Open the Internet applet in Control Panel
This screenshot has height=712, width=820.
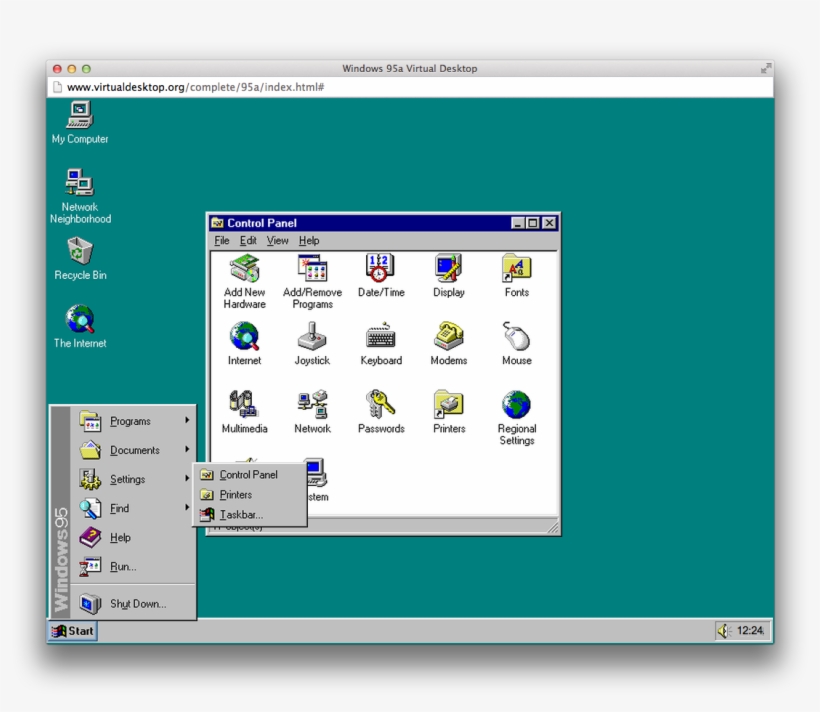tap(244, 344)
